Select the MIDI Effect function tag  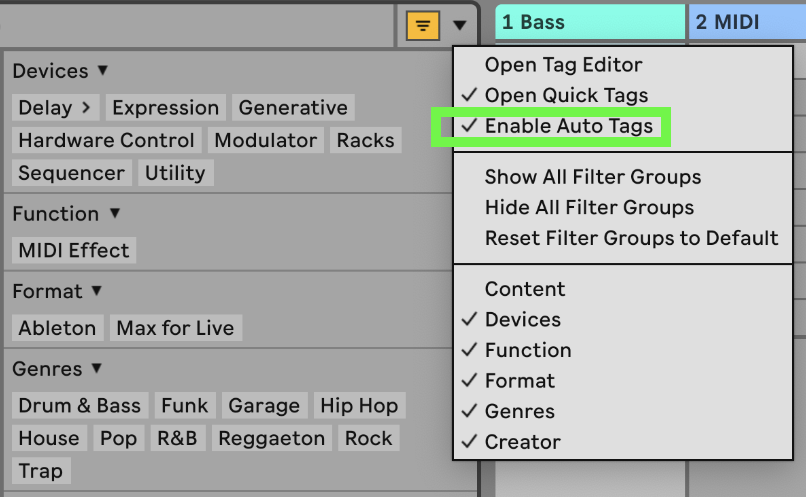click(x=74, y=251)
